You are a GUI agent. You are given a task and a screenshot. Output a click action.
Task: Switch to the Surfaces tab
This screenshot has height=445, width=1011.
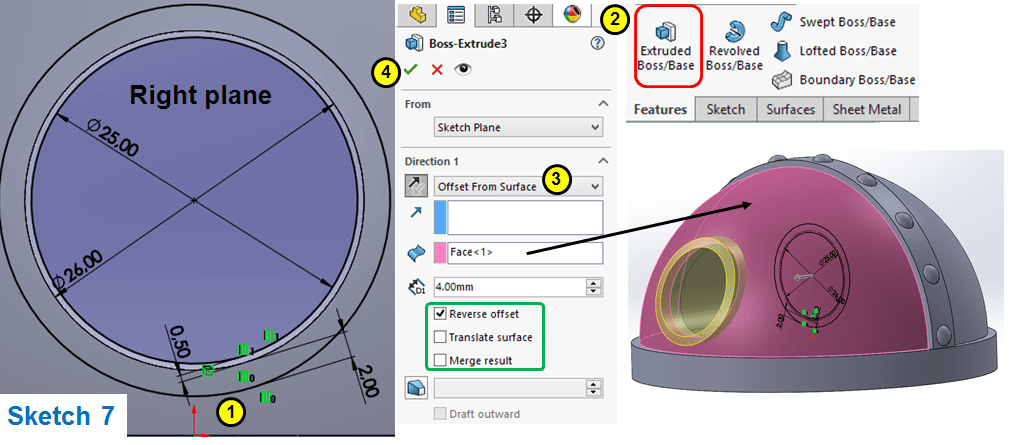(790, 110)
